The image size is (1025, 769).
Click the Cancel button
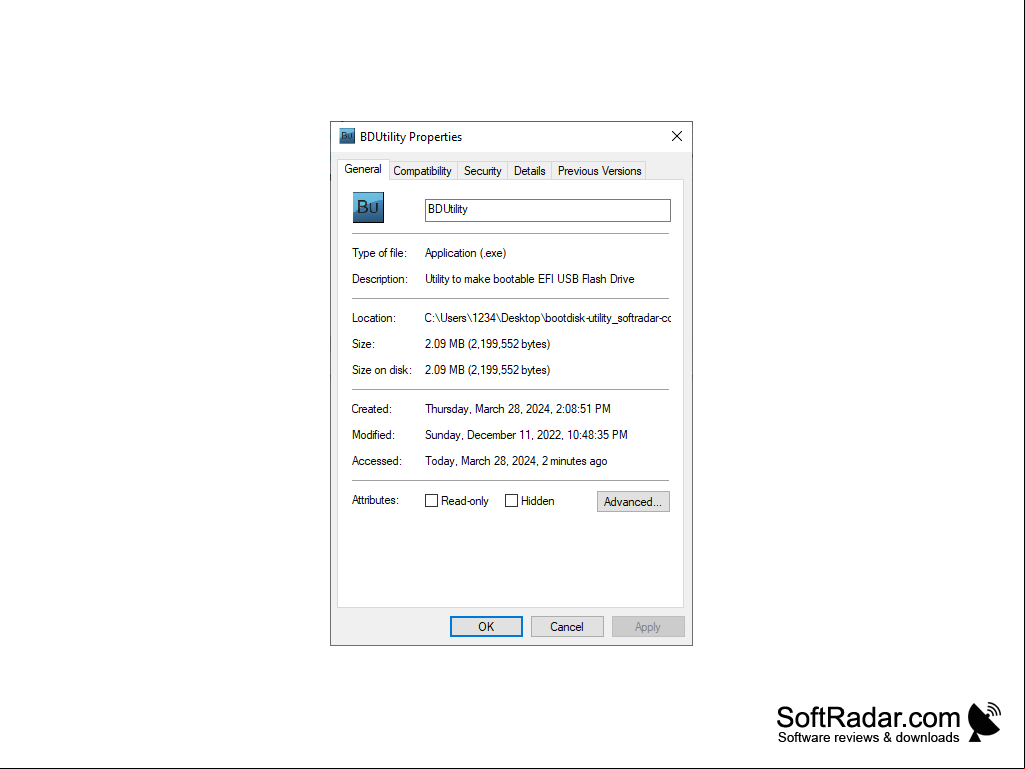(567, 626)
